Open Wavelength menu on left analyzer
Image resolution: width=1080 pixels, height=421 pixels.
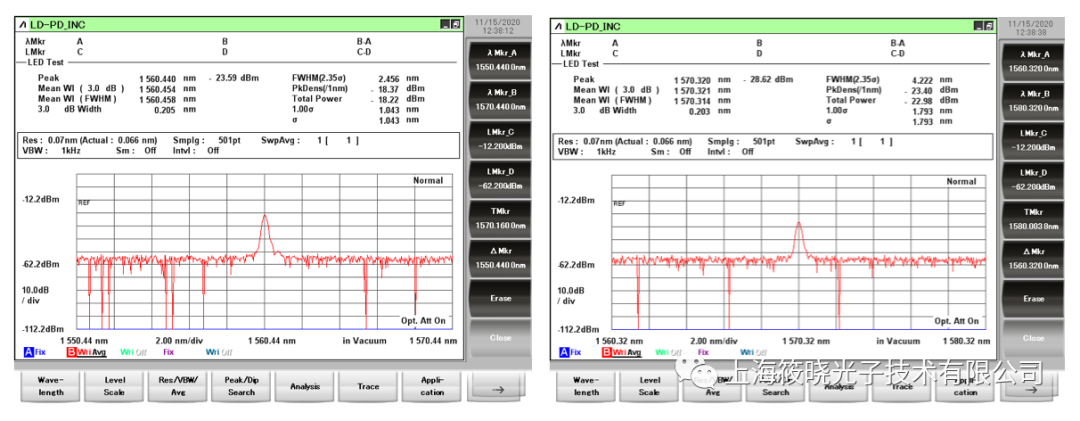tap(51, 386)
